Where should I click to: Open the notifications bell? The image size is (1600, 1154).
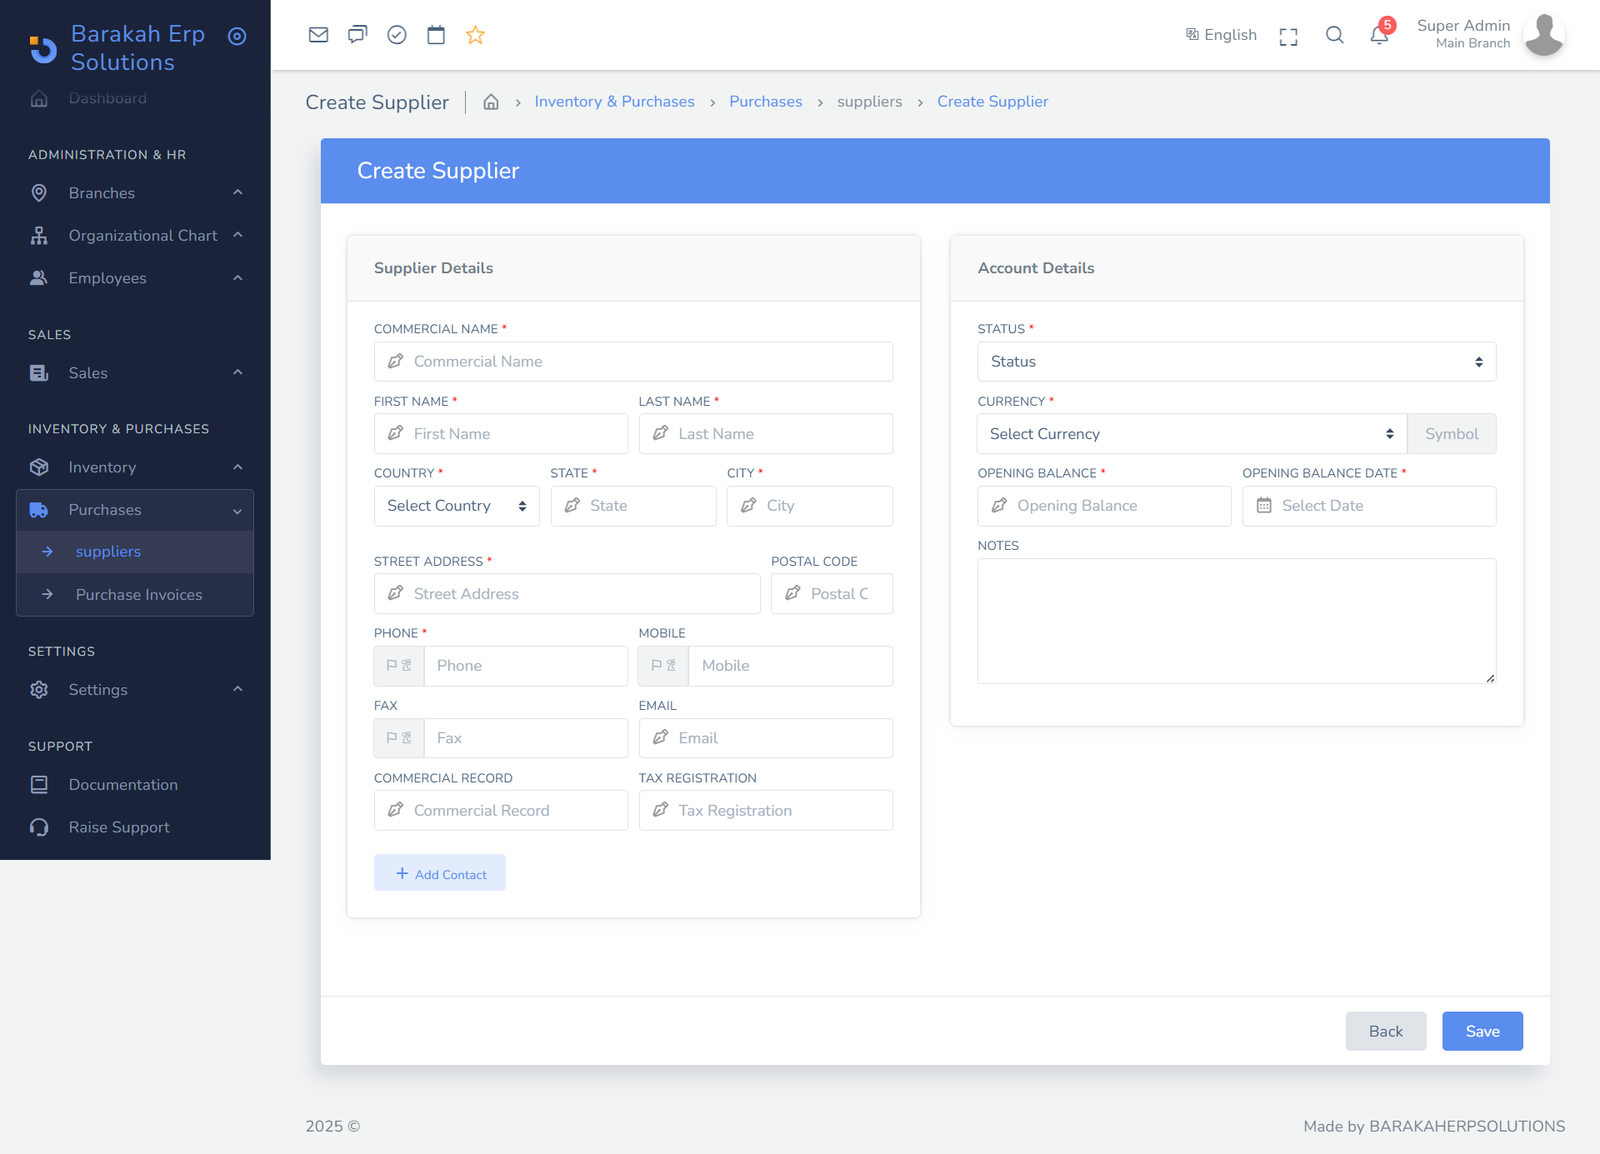tap(1379, 36)
